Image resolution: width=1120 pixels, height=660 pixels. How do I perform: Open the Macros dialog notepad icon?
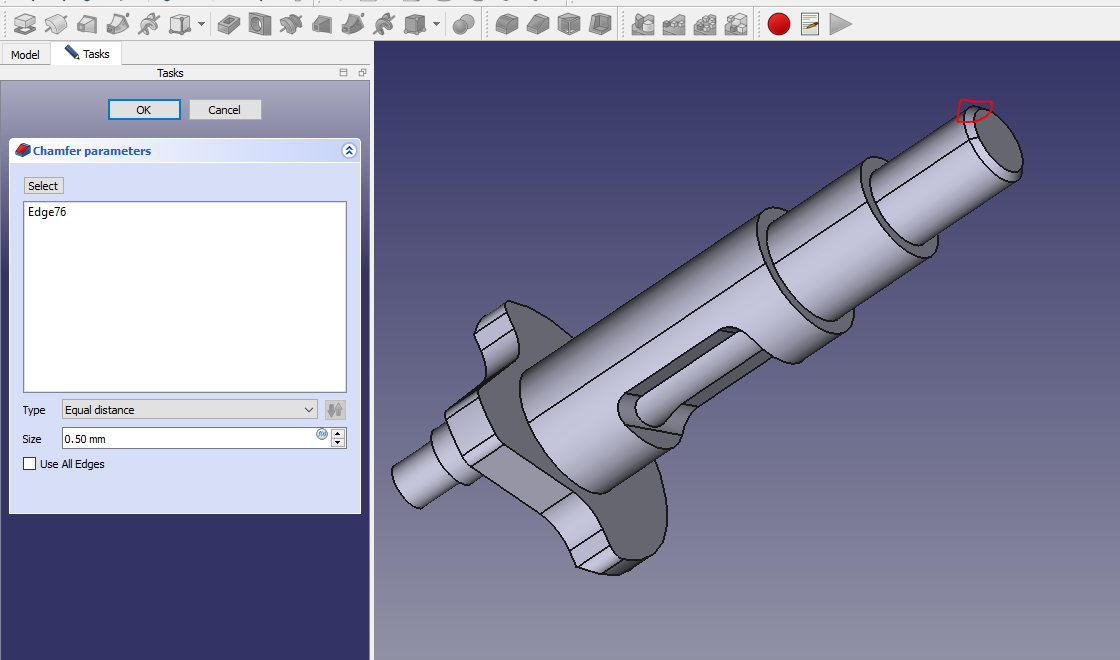click(x=810, y=23)
